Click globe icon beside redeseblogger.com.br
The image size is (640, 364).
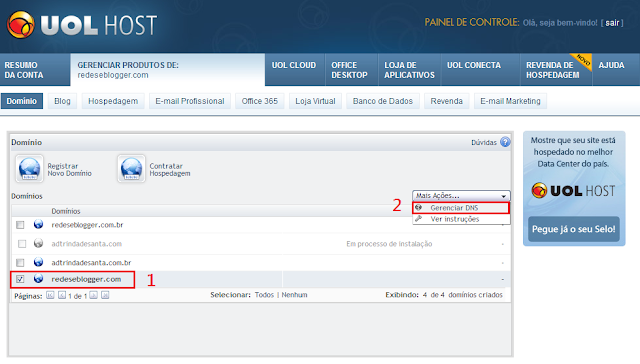[38, 224]
